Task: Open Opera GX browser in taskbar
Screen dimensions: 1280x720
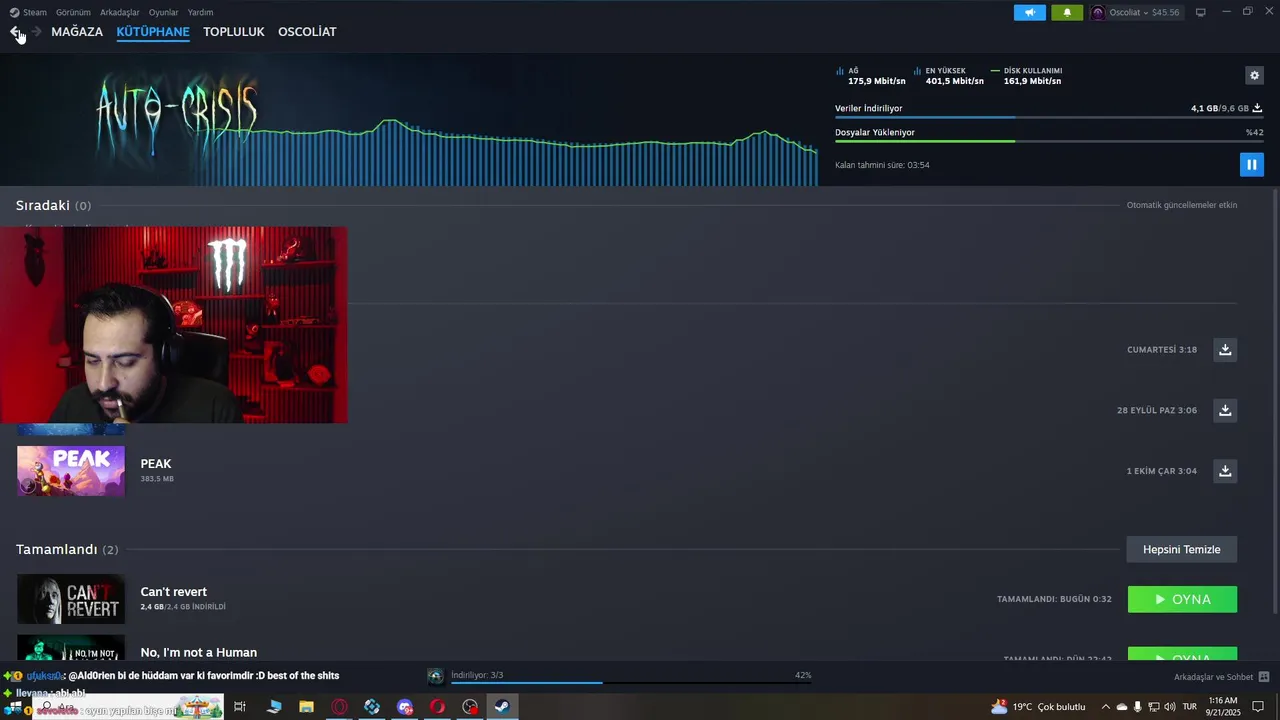Action: [x=340, y=707]
